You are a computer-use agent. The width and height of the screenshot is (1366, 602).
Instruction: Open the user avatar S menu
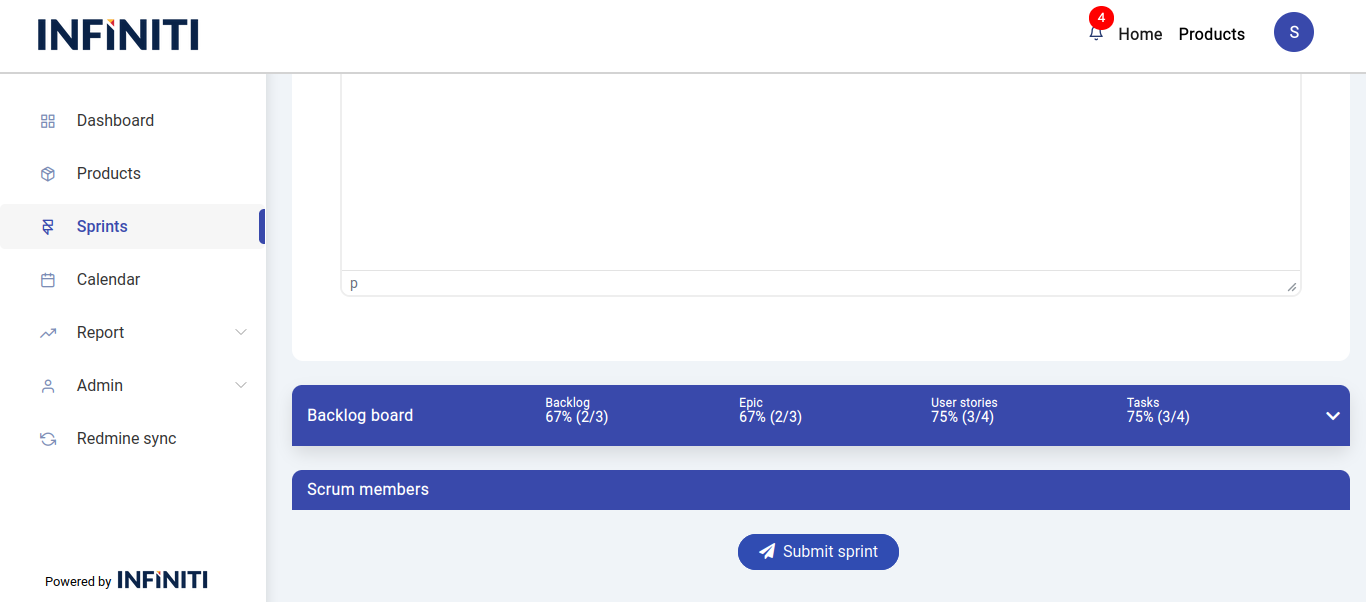coord(1293,32)
